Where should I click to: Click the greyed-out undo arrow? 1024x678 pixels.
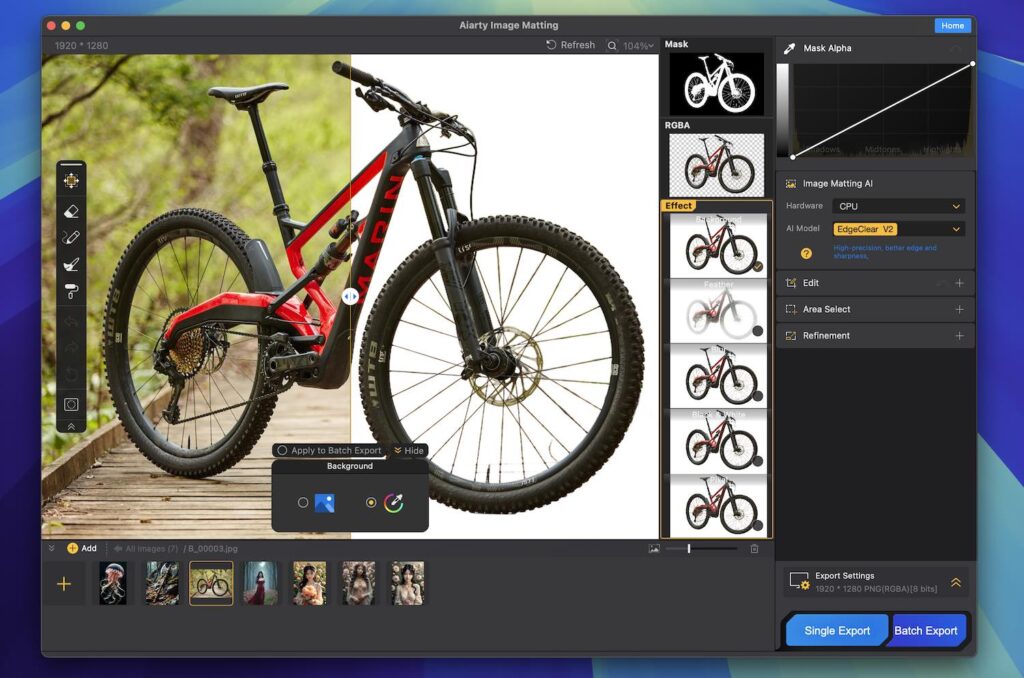click(x=71, y=321)
